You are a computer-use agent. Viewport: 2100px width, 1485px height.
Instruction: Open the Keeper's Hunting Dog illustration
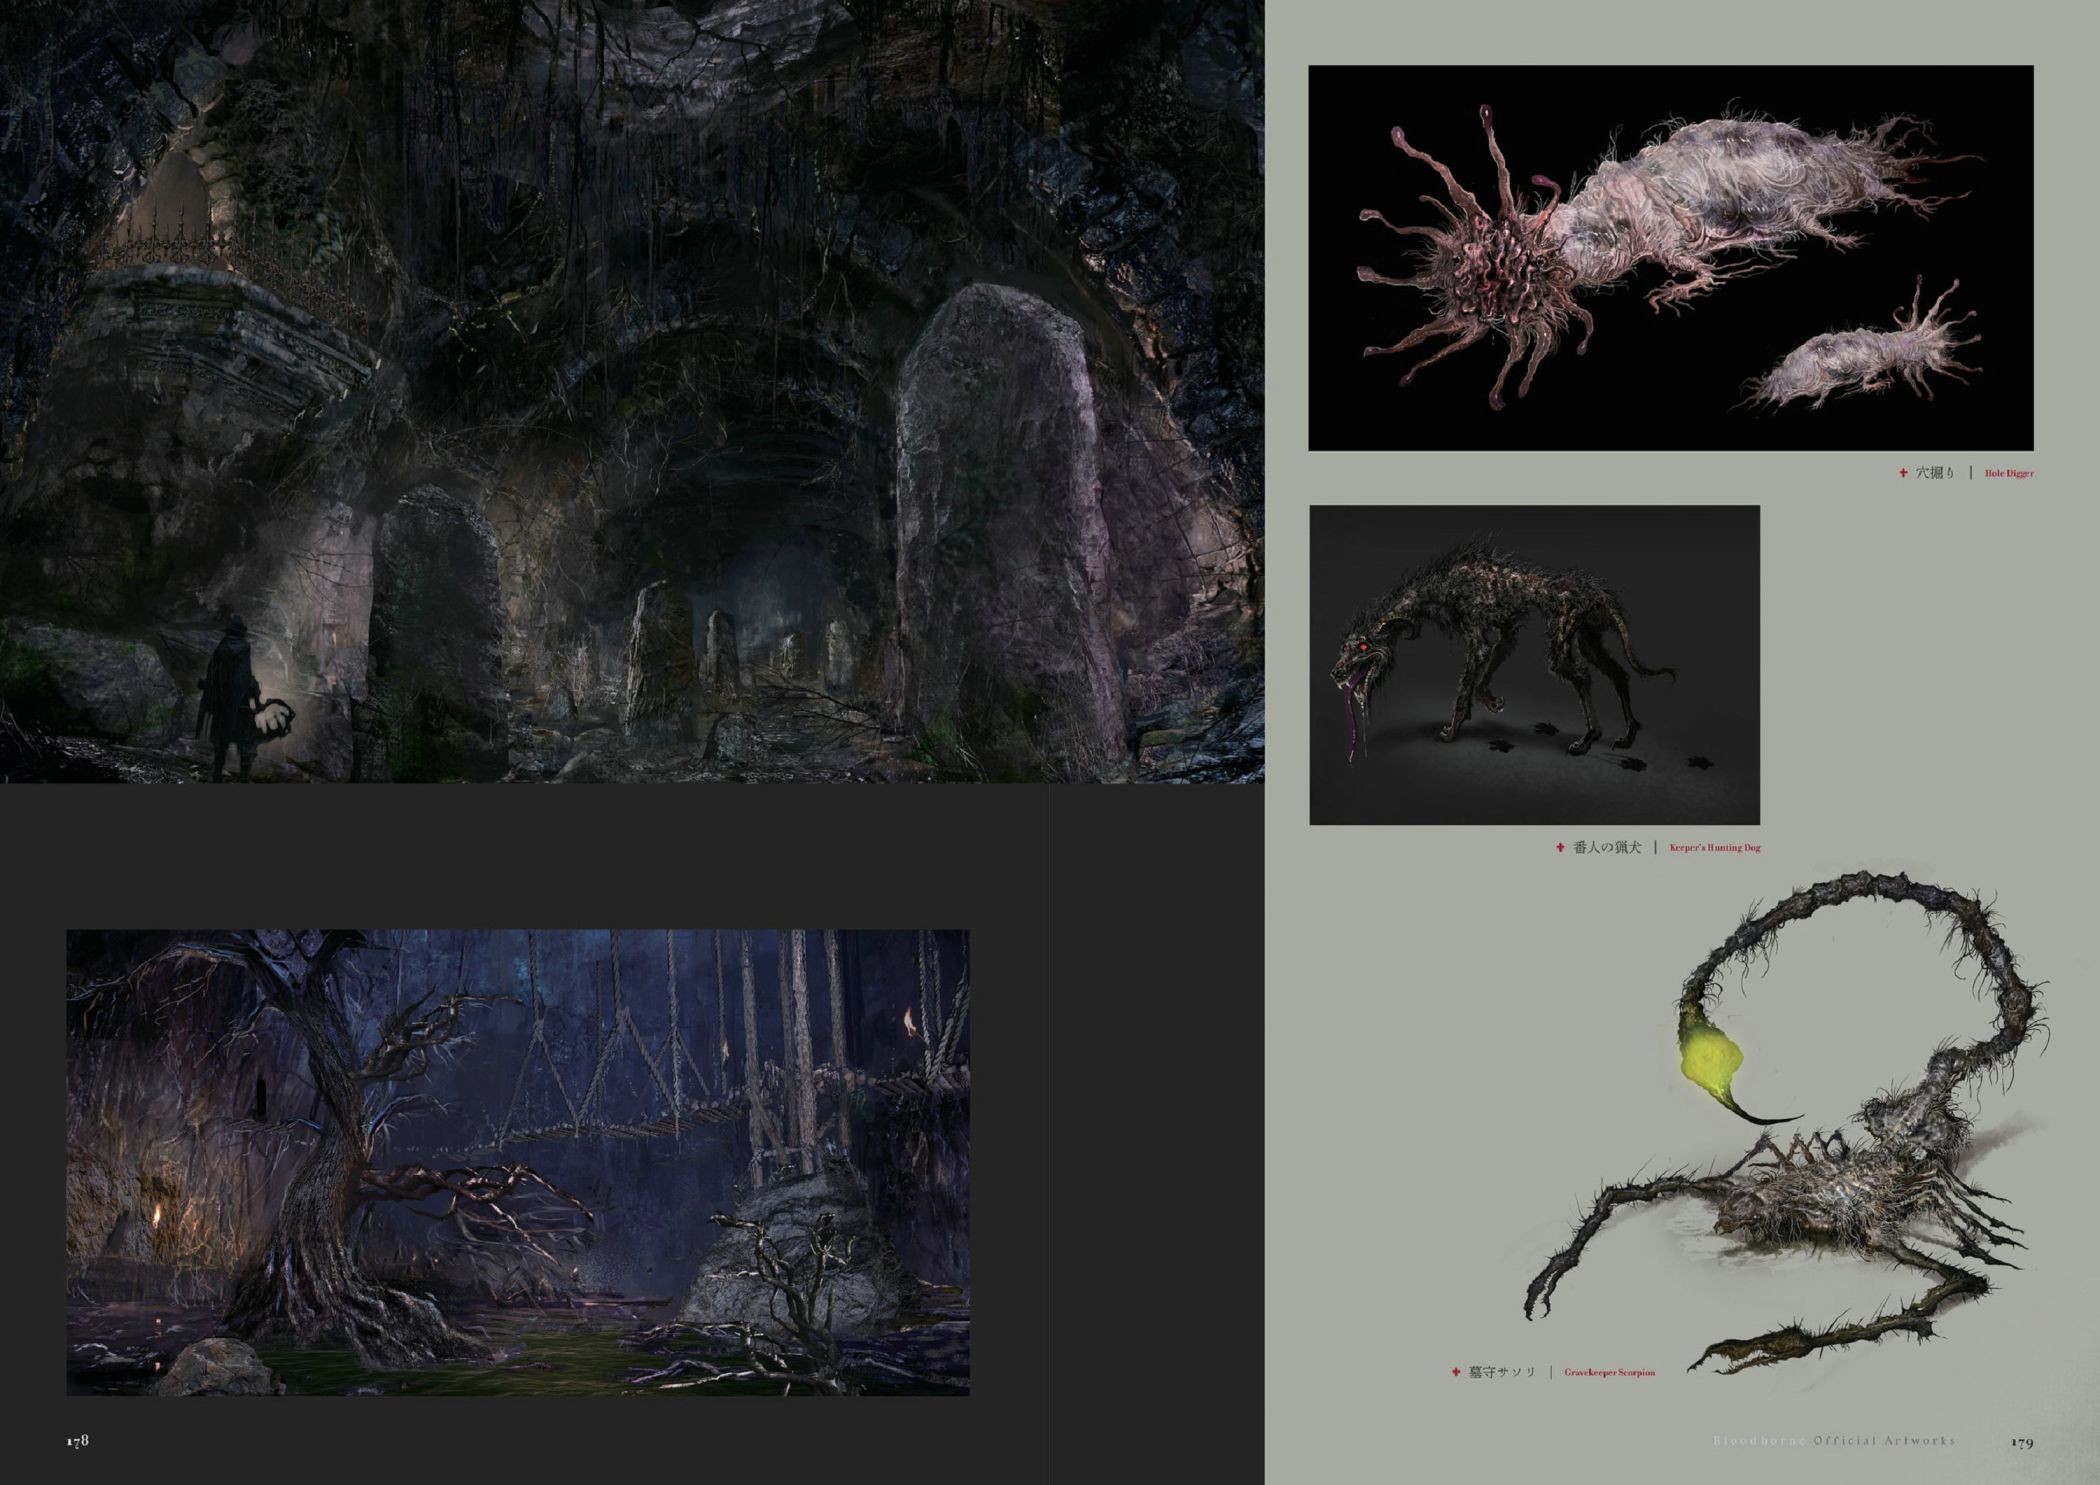point(1534,665)
